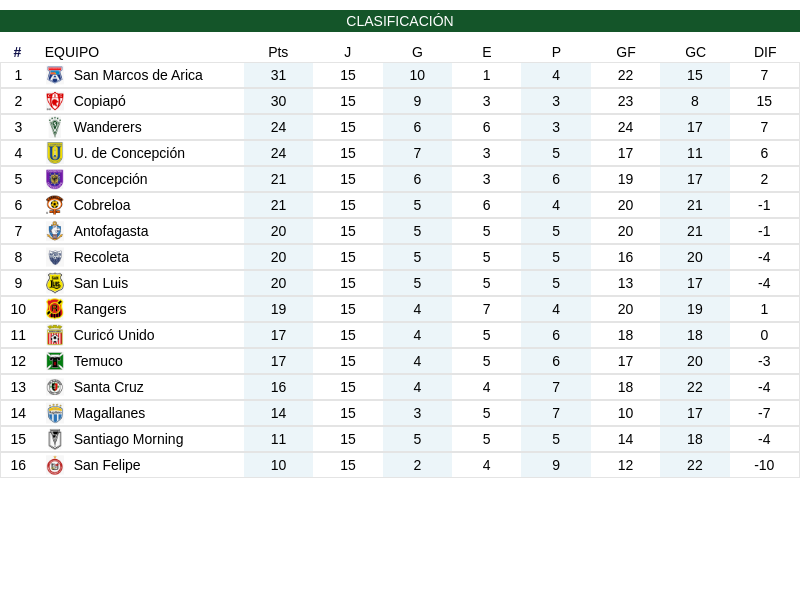The height and width of the screenshot is (600, 800).
Task: Click the San Felipe team crest
Action: click(55, 465)
